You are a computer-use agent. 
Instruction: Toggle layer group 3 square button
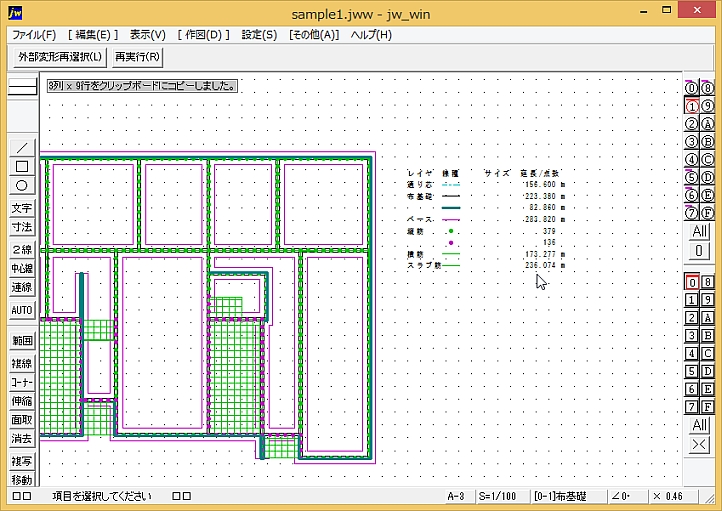(691, 335)
